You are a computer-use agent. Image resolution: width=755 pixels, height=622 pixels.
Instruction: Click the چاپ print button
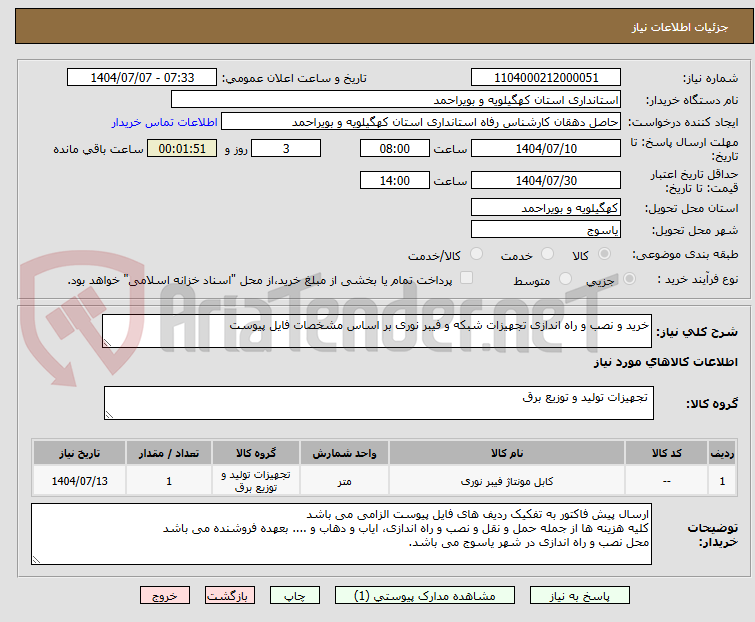pyautogui.click(x=295, y=596)
